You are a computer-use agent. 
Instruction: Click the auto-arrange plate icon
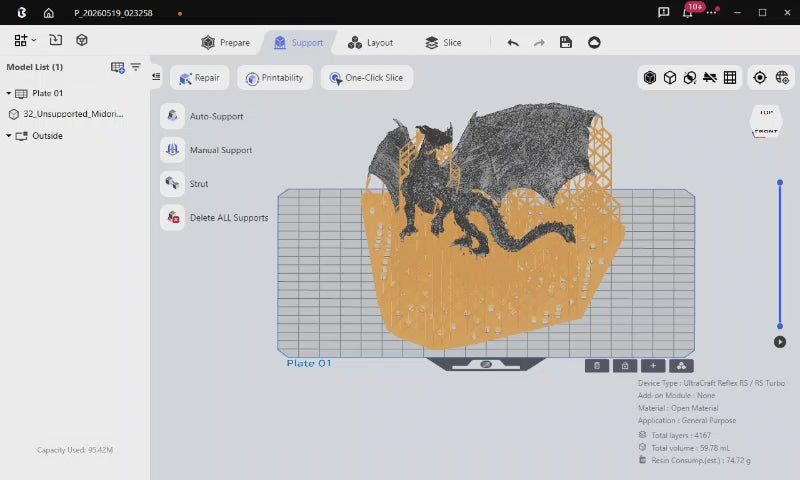[681, 366]
